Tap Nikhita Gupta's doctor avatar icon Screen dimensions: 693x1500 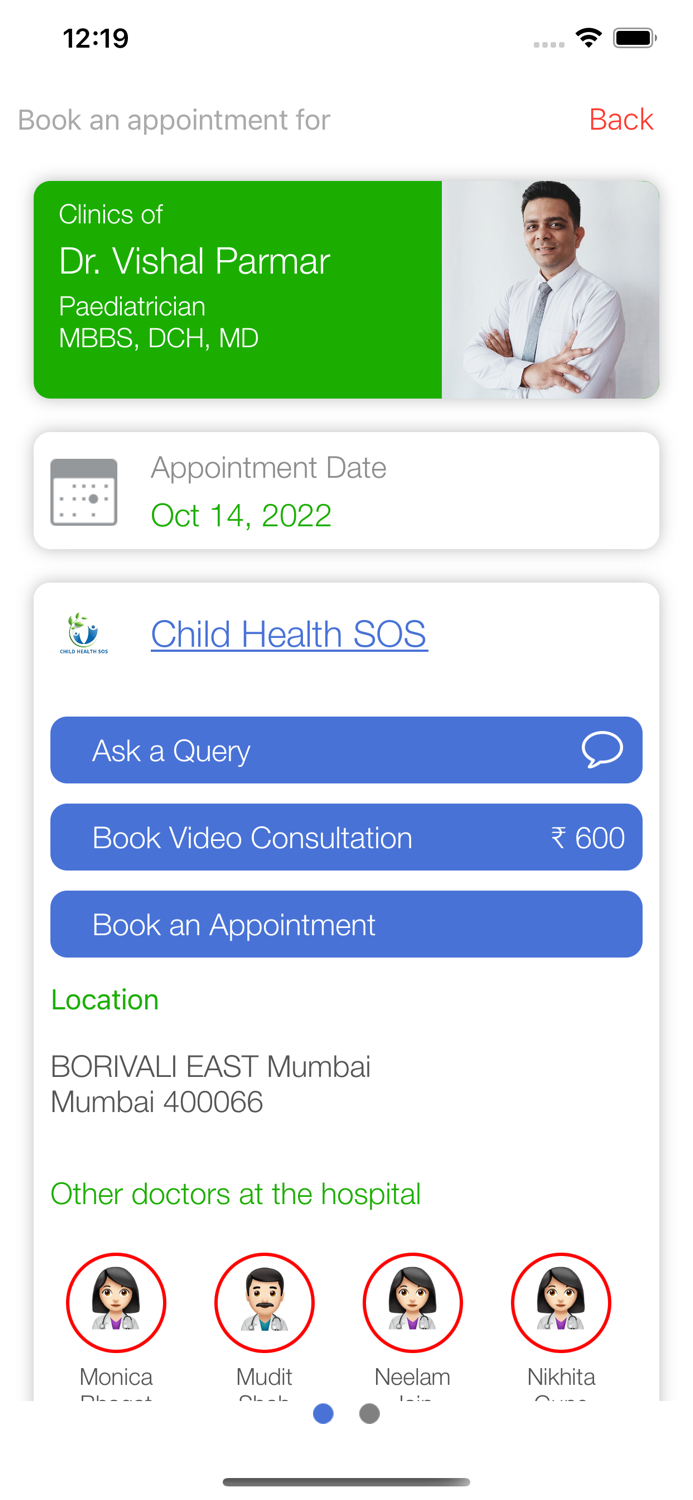(561, 1302)
